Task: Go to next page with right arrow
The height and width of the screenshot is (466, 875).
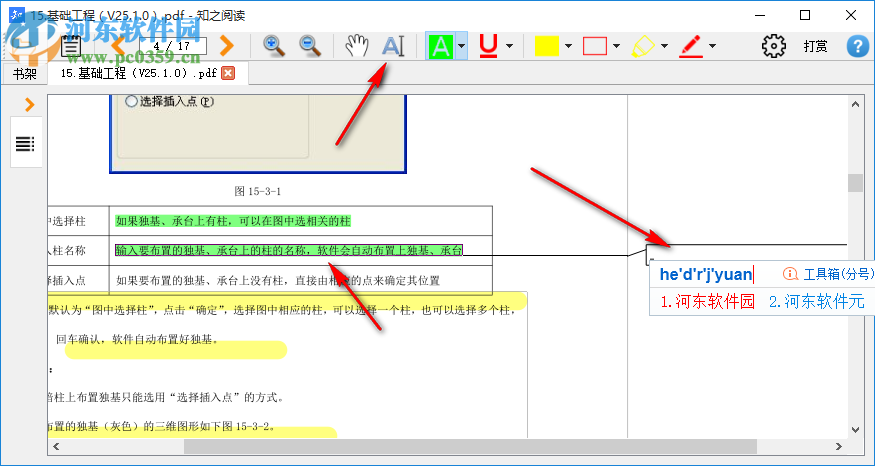Action: [x=226, y=46]
